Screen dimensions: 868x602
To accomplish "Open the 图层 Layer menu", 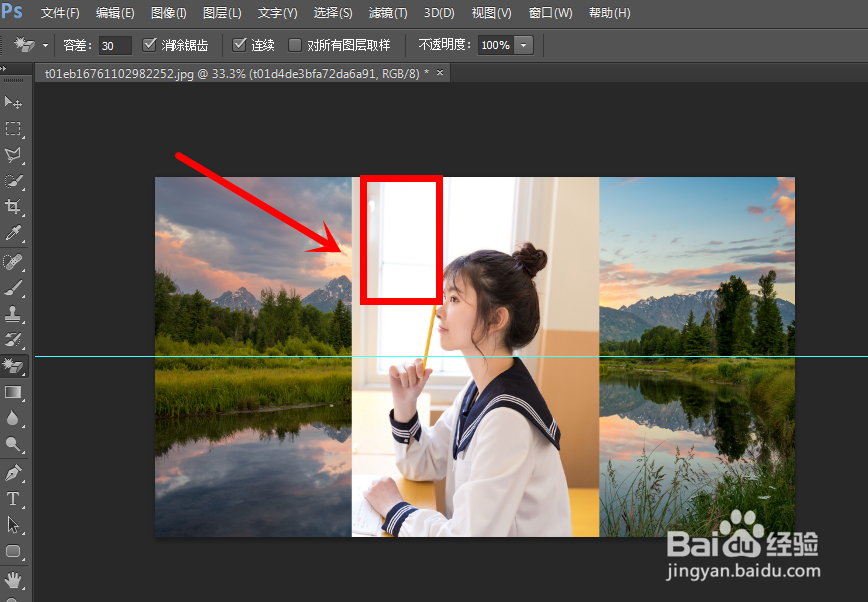I will (x=222, y=13).
